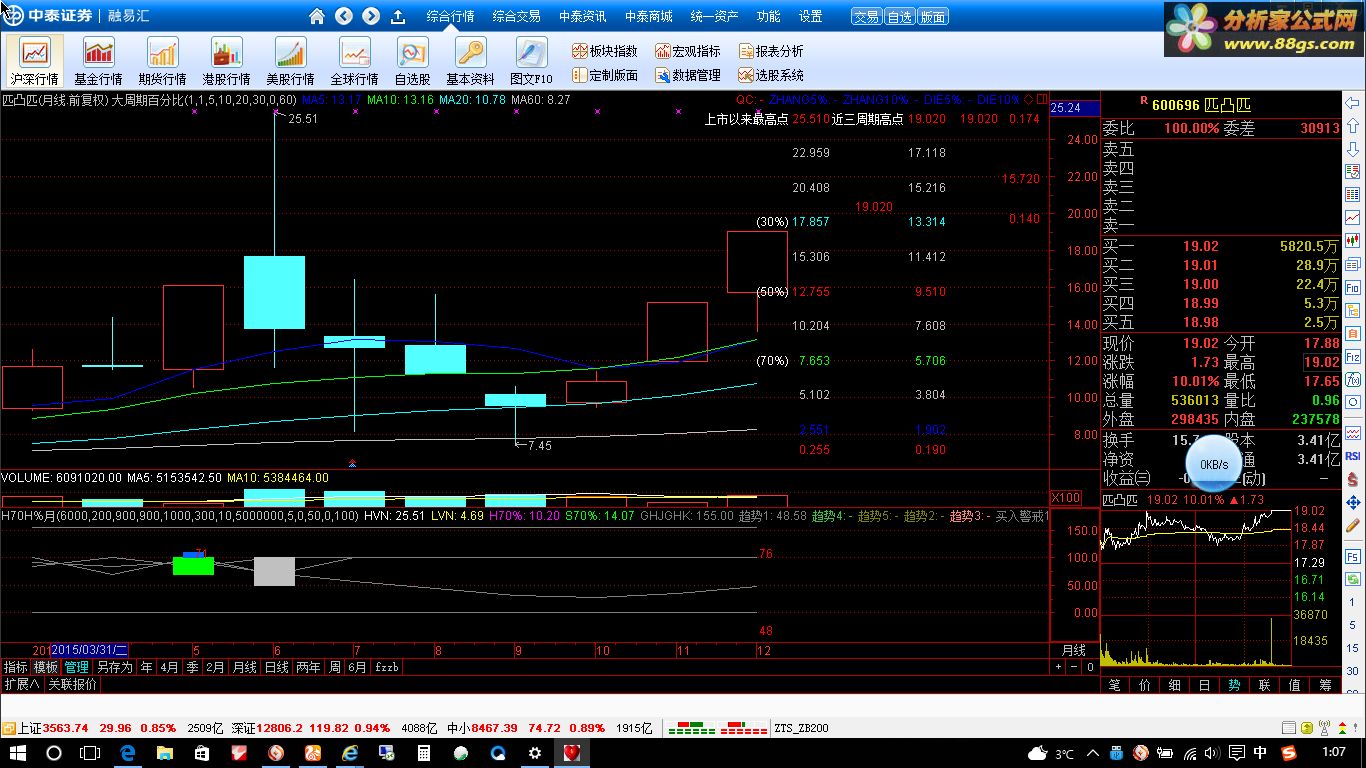
Task: Switch chart period to 日线
Action: [276, 667]
